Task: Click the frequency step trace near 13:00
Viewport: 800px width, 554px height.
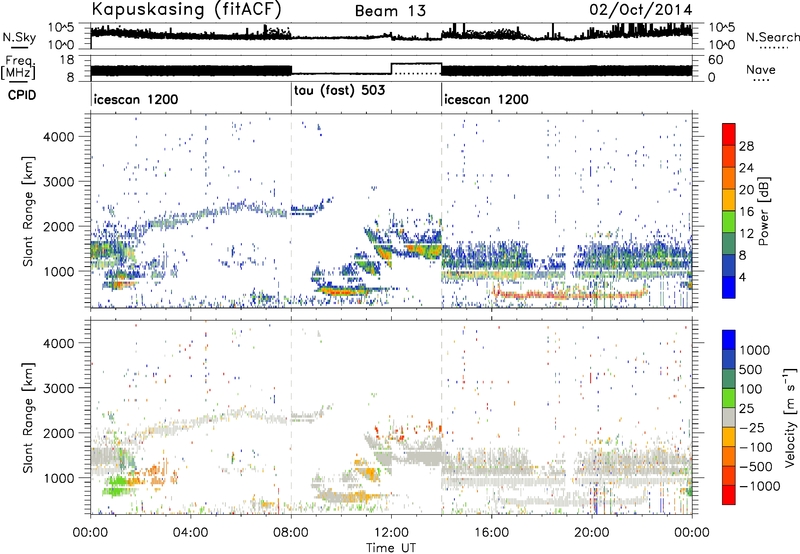Action: click(416, 64)
